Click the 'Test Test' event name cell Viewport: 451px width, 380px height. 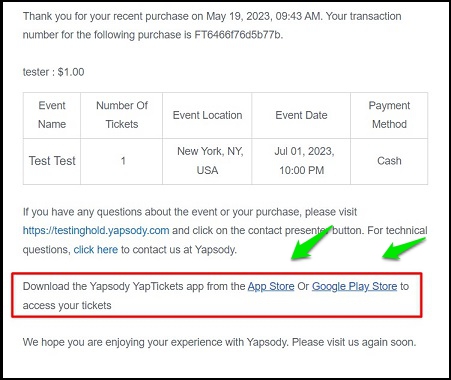(x=52, y=161)
